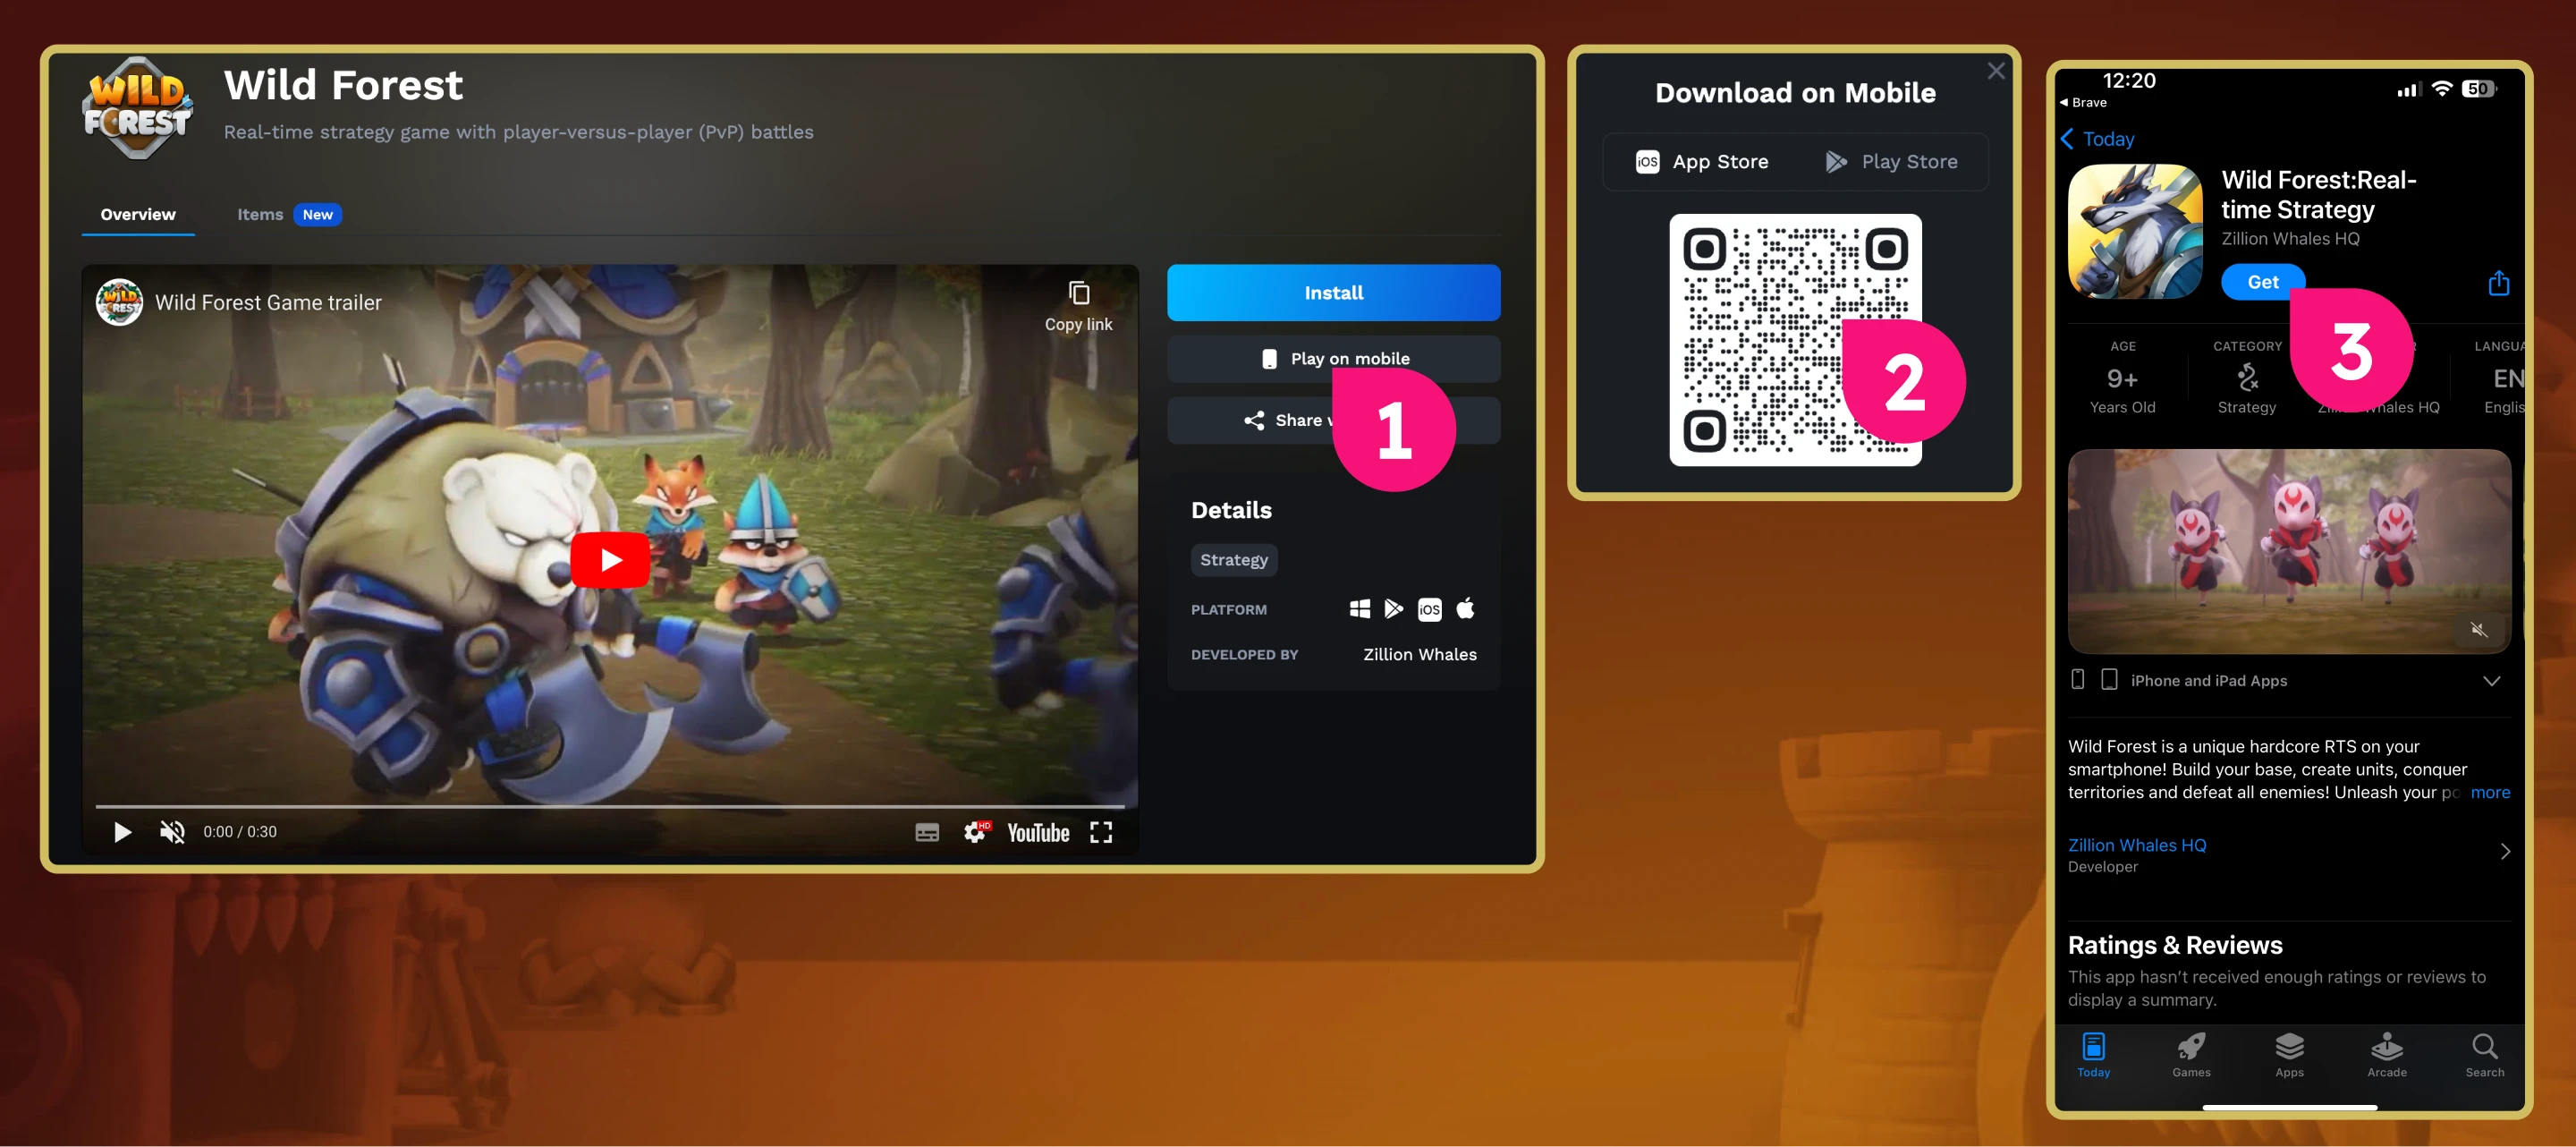Click the iOS platform icon in Details

[1429, 609]
